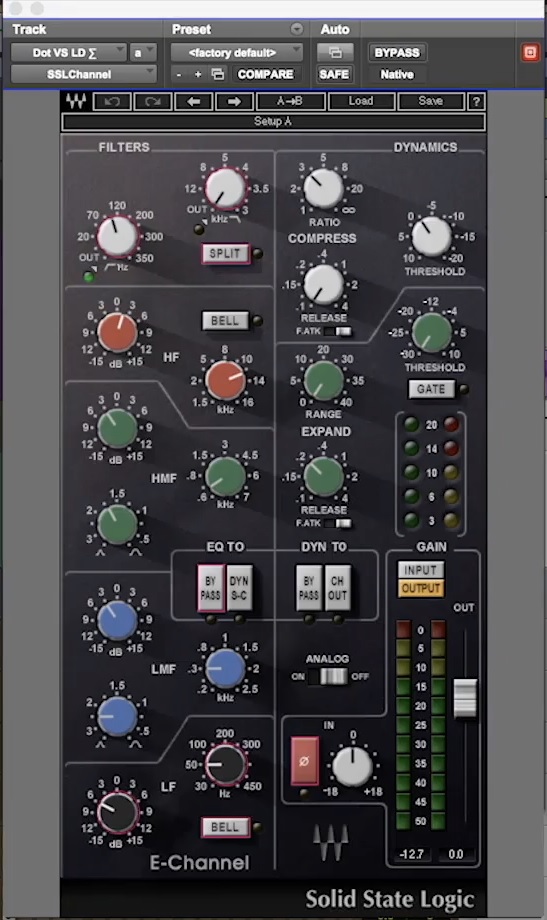The height and width of the screenshot is (920, 547).
Task: Click the LF frequency black Hz knob
Action: [225, 765]
